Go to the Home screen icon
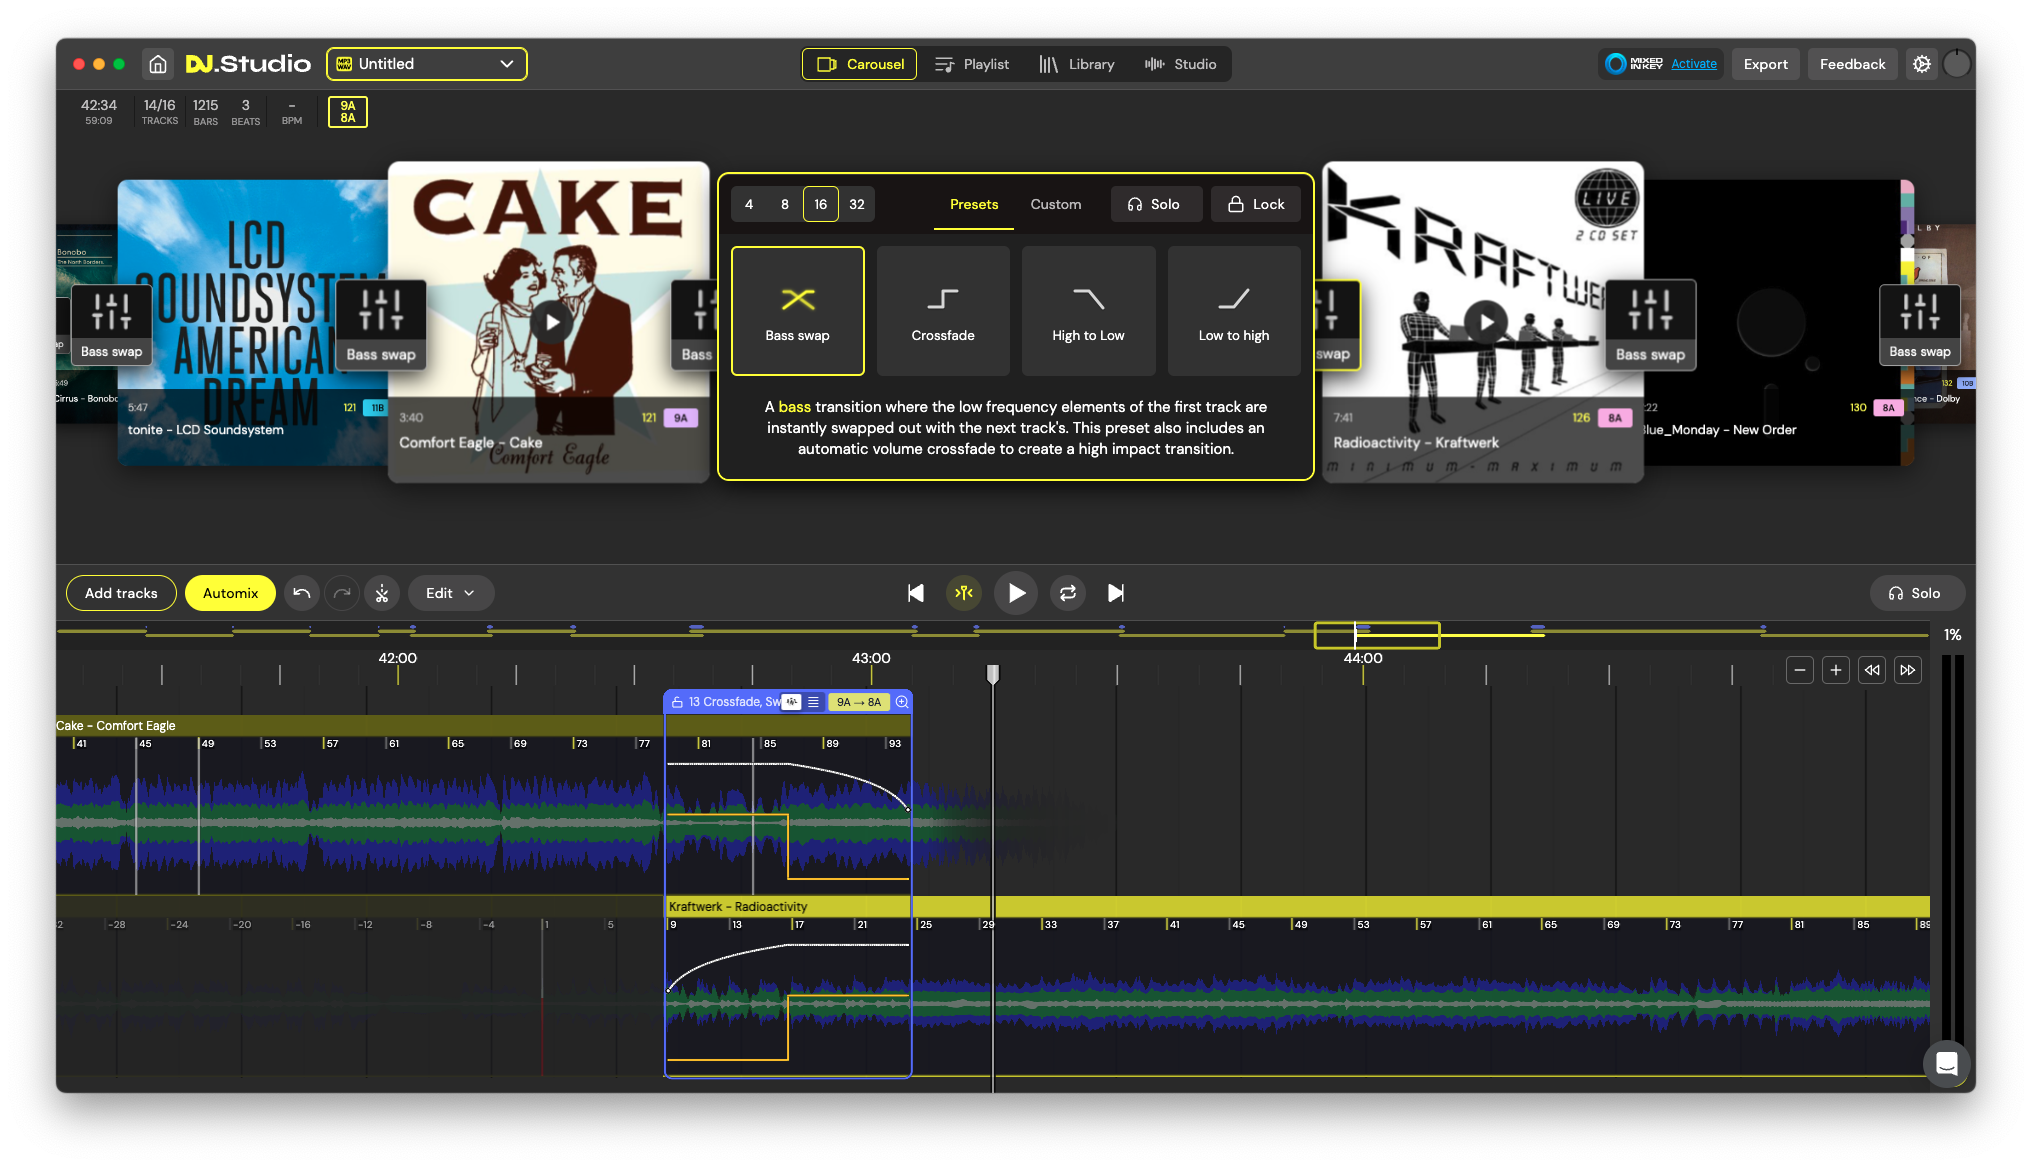Viewport: 2032px width, 1167px height. point(158,64)
